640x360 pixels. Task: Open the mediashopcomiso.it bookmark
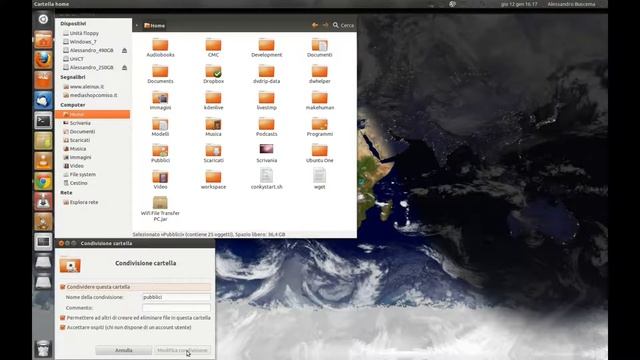90,95
